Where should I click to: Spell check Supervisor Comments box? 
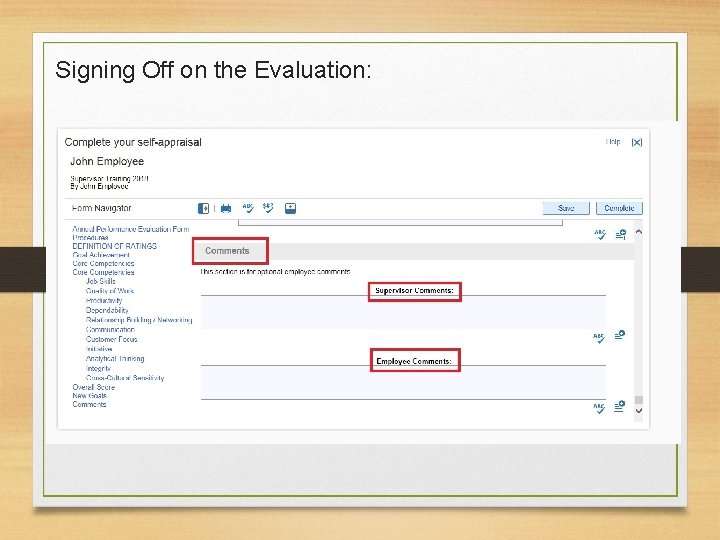pos(599,338)
